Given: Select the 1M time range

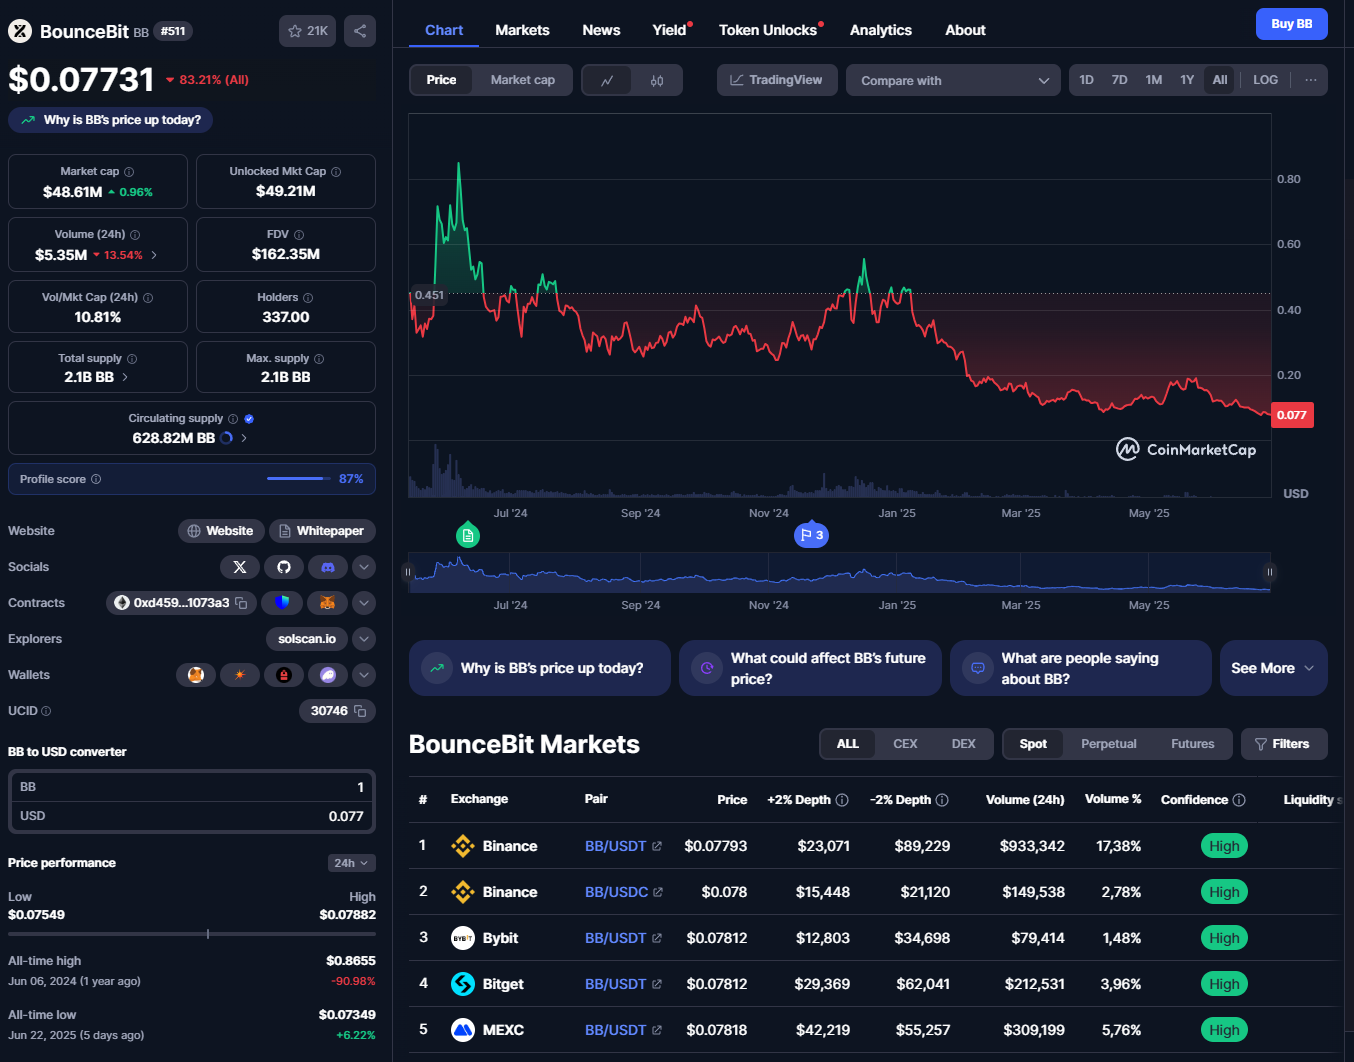Looking at the screenshot, I should coord(1153,80).
